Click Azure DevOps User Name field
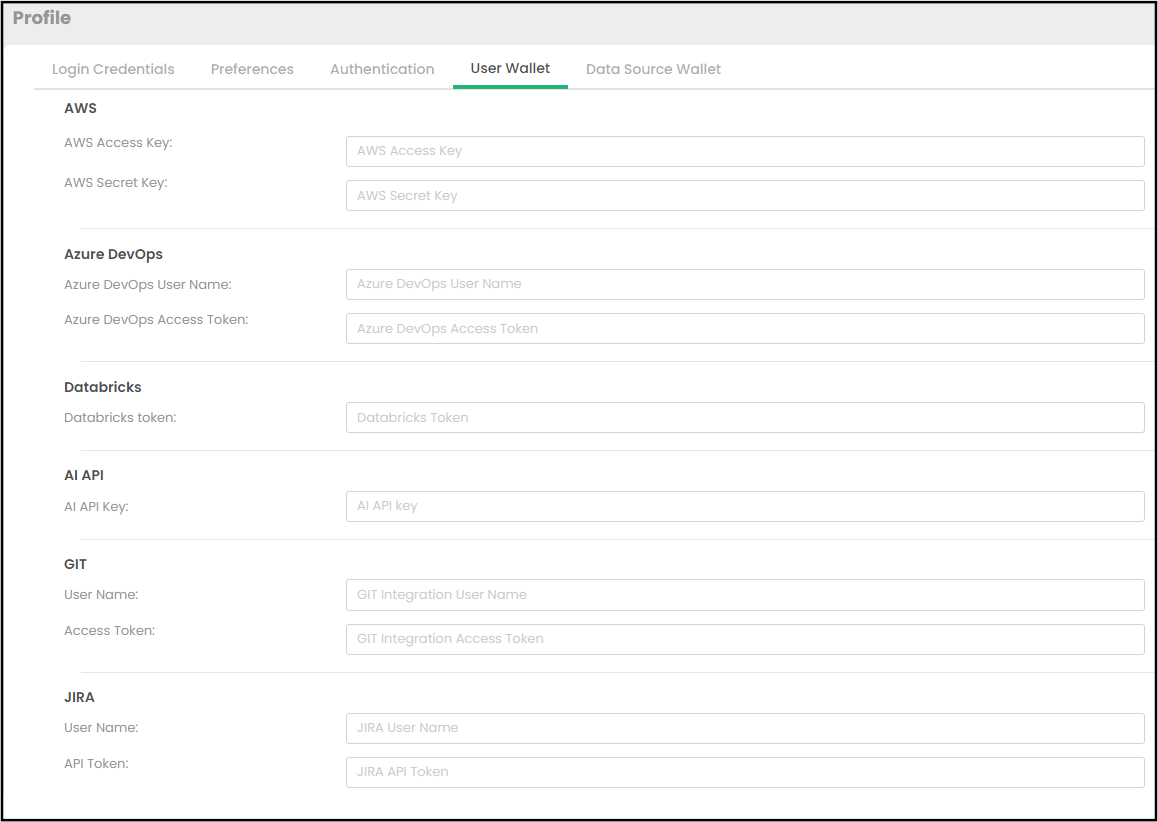The height and width of the screenshot is (822, 1158). click(x=745, y=284)
